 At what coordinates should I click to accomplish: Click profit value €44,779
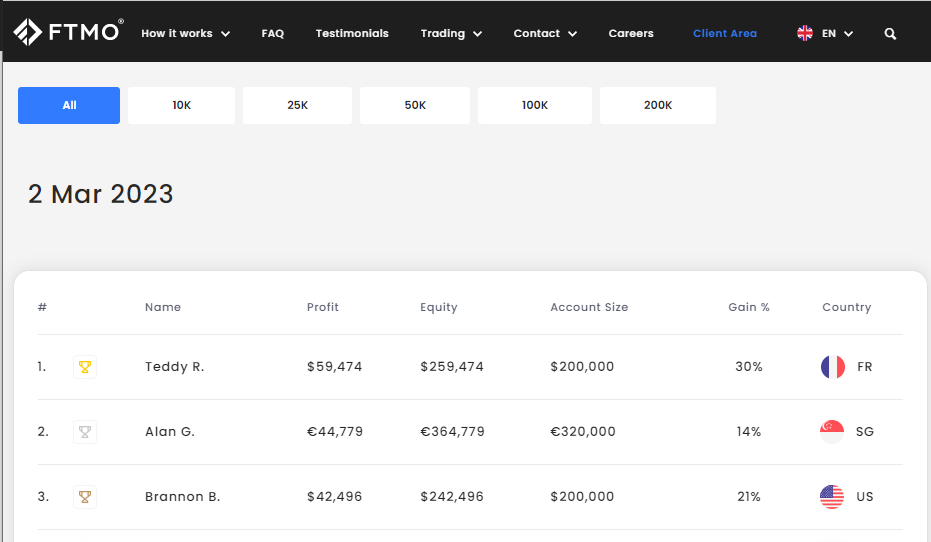(x=335, y=432)
